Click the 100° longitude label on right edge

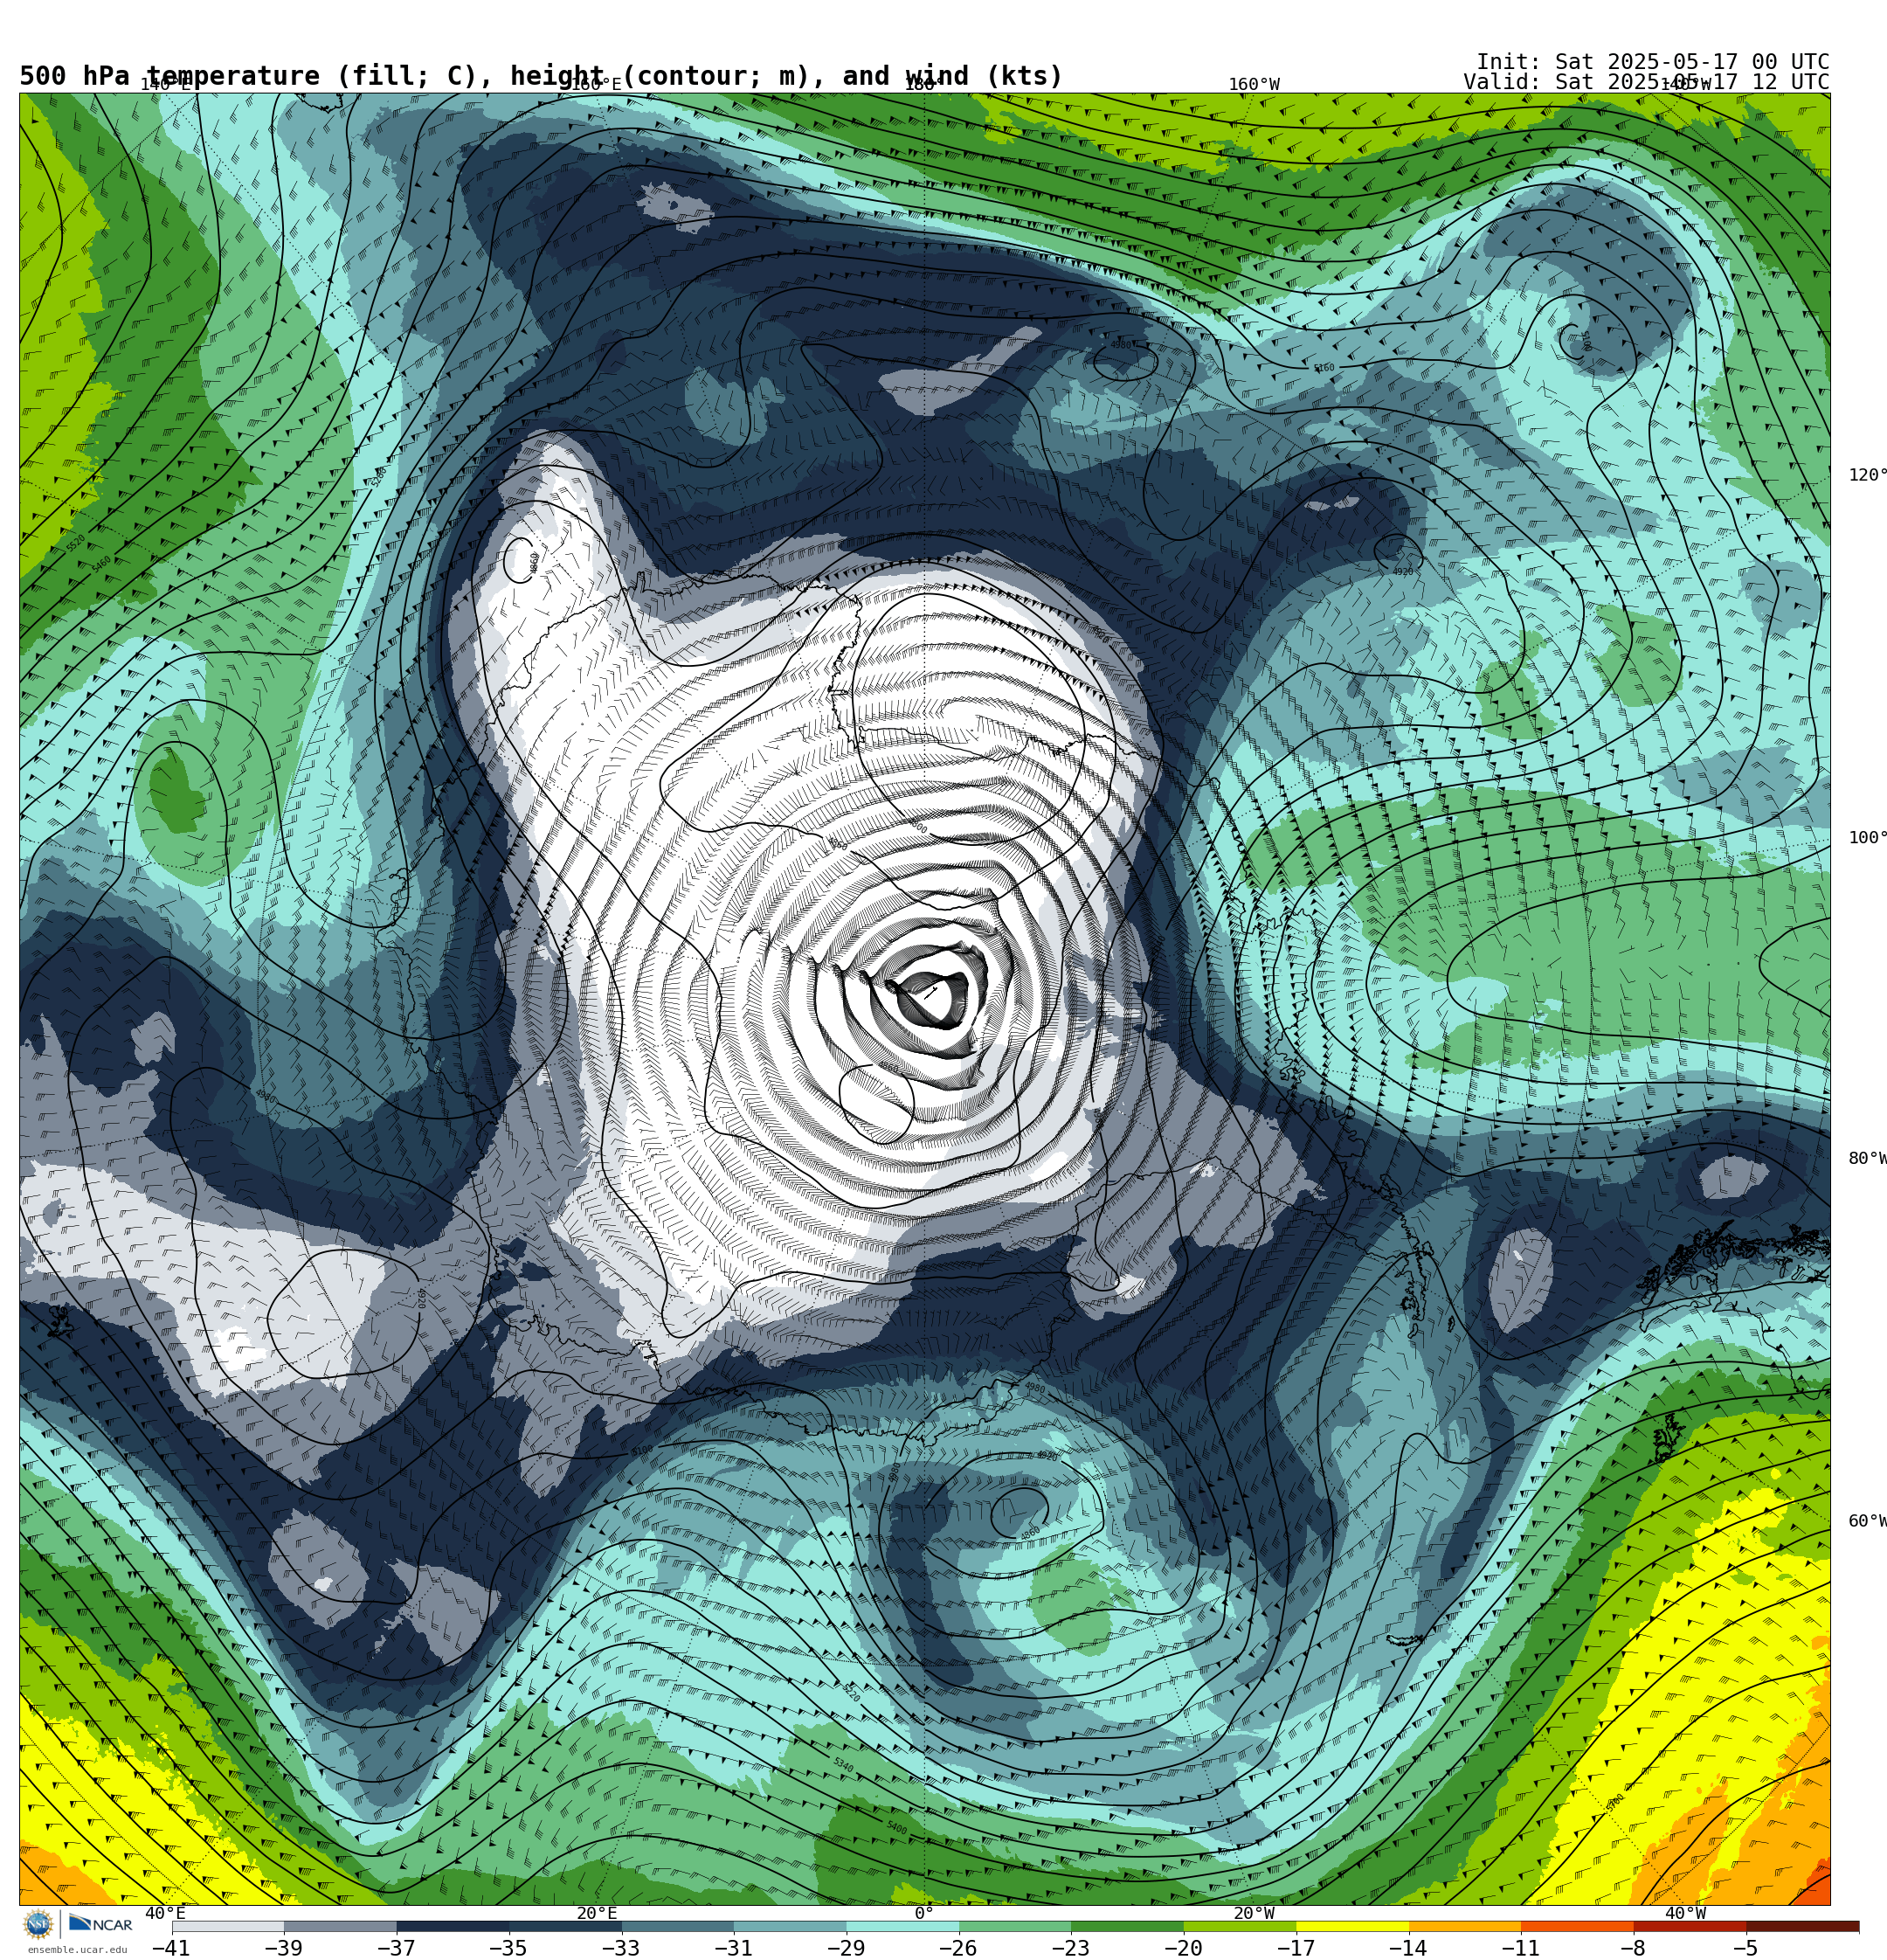1867,838
